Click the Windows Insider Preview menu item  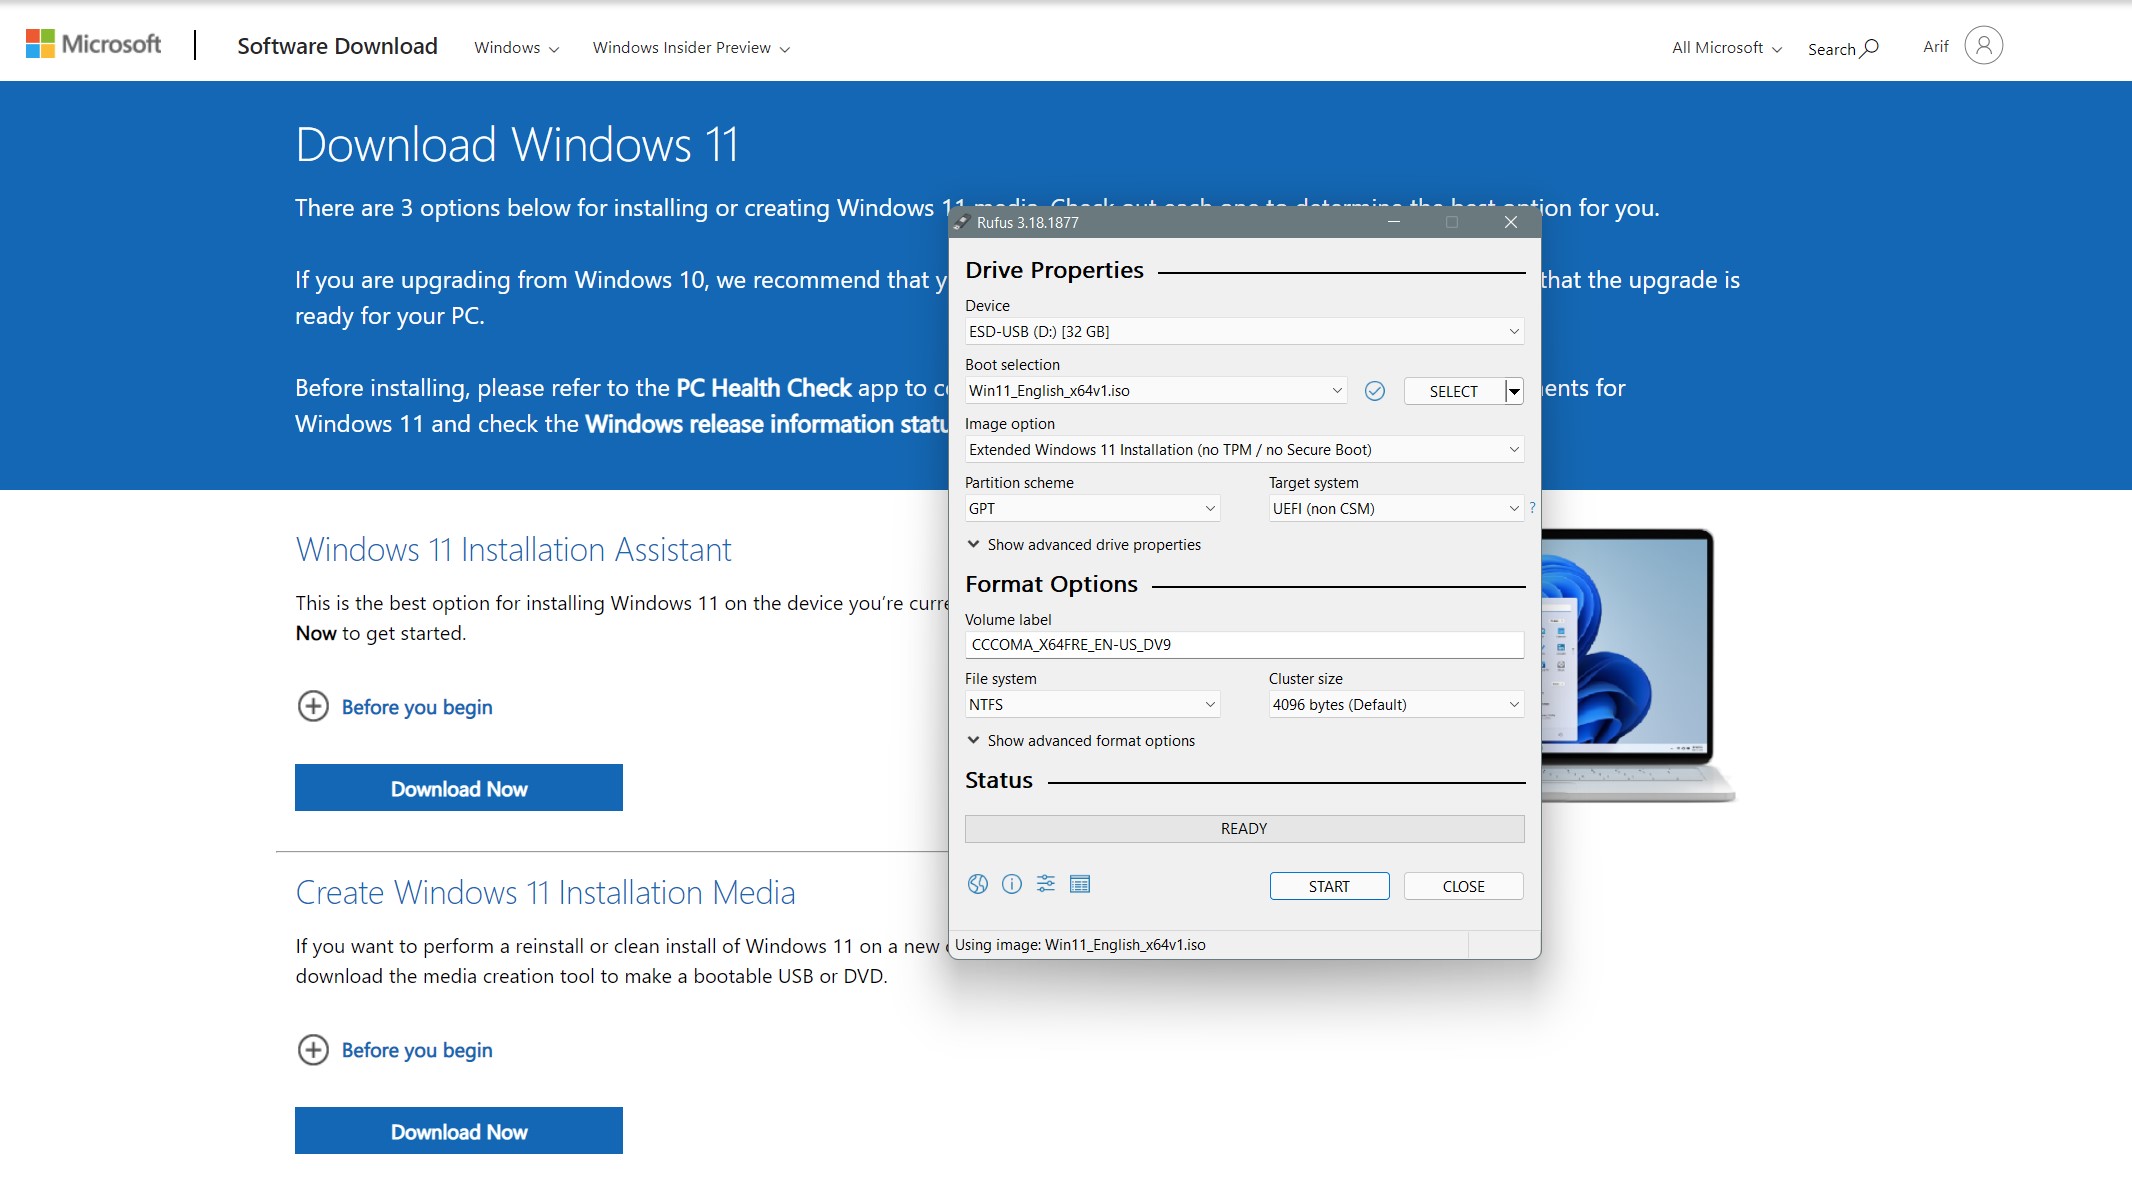pos(690,47)
